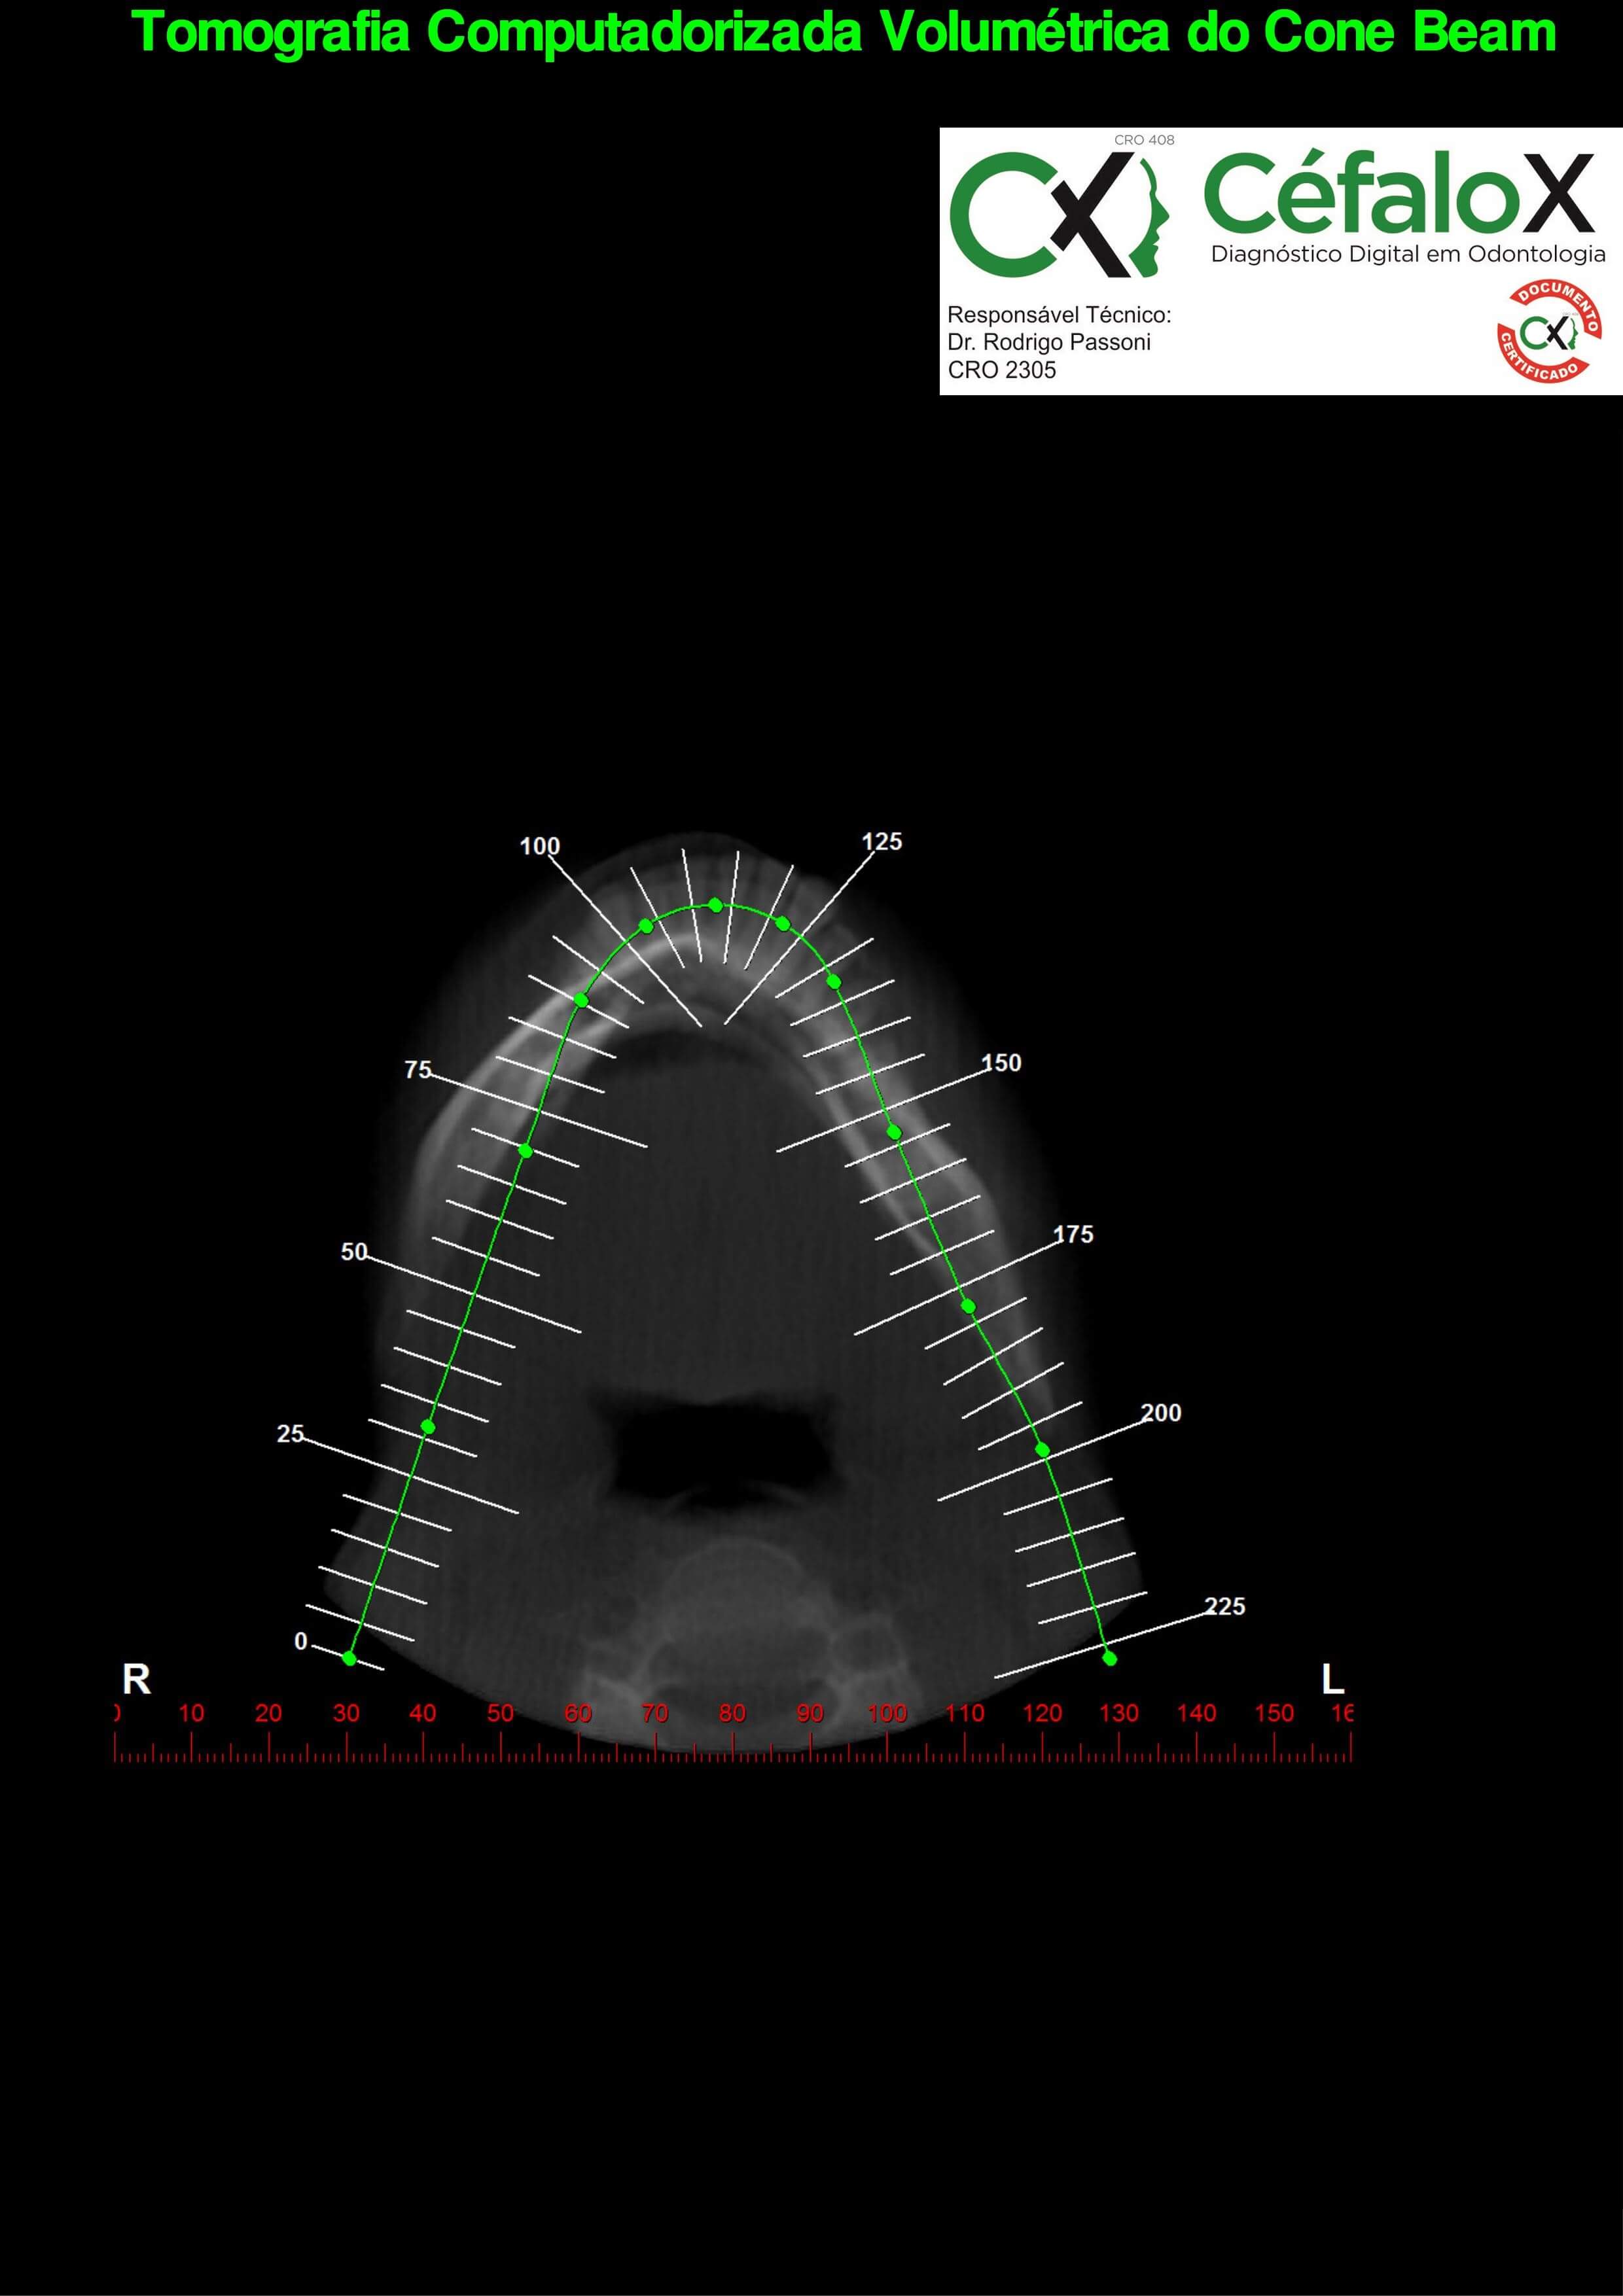This screenshot has height=2296, width=1623.
Task: Click the green endpoint near label 225
Action: point(1109,1658)
